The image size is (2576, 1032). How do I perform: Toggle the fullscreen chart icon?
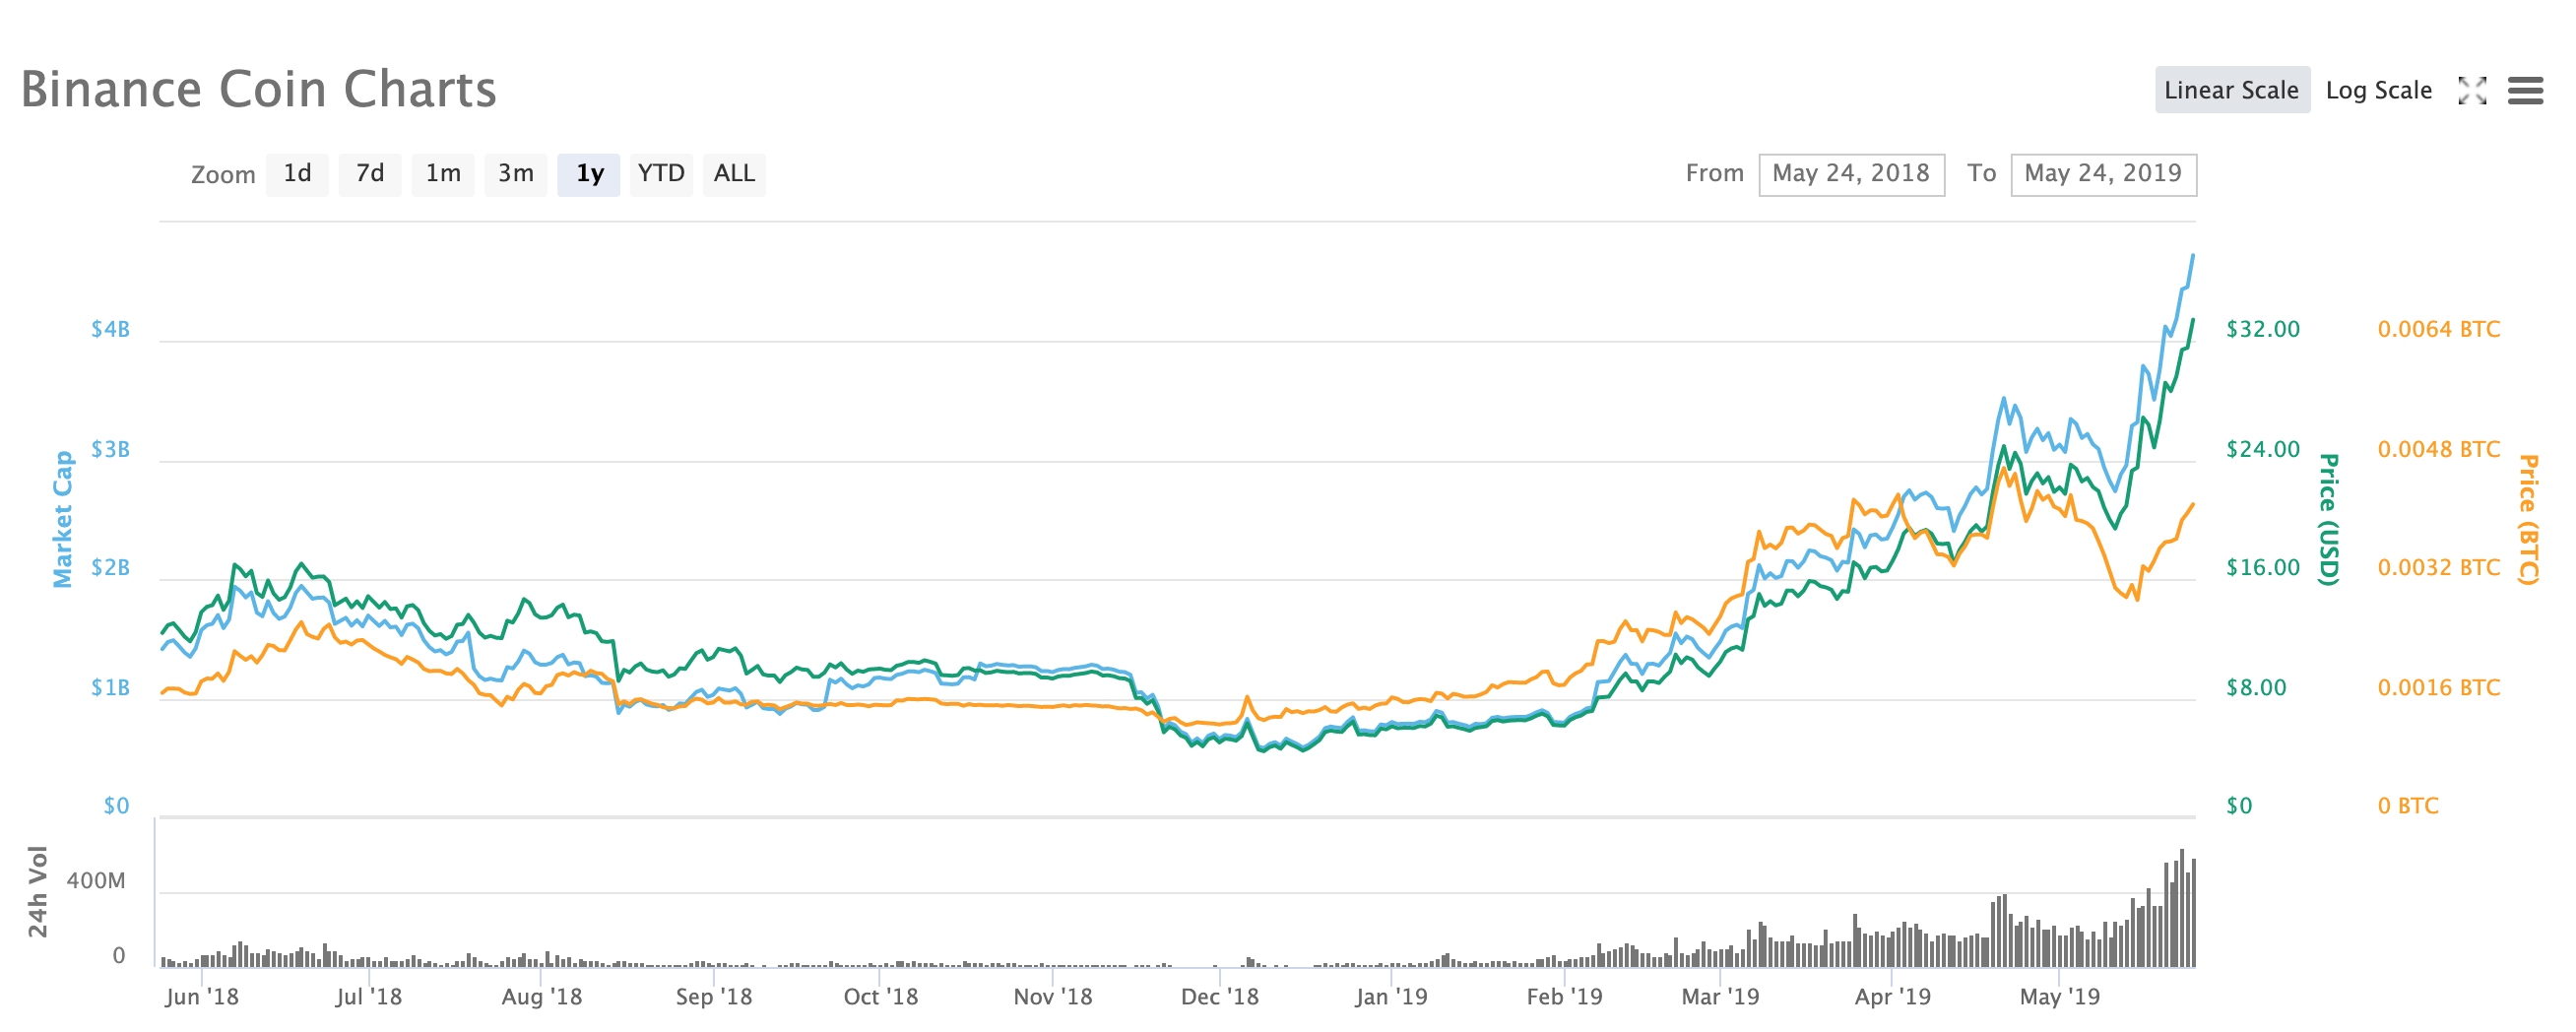click(2472, 91)
